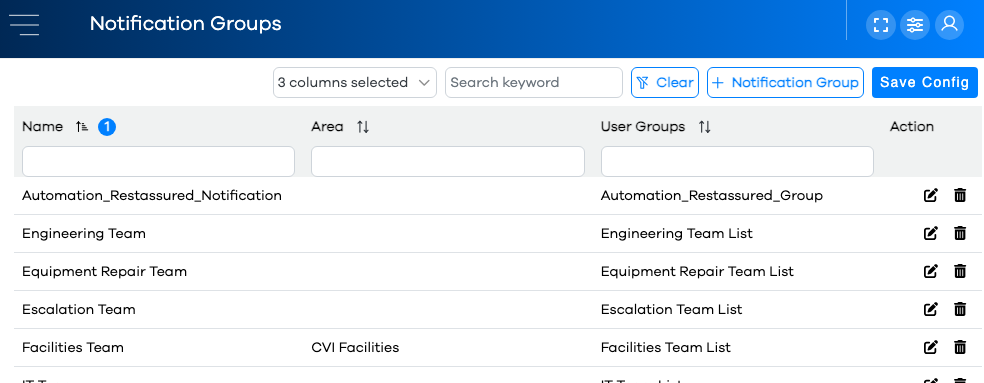Click the sort order badge showing 1
This screenshot has height=383, width=984.
tap(107, 127)
